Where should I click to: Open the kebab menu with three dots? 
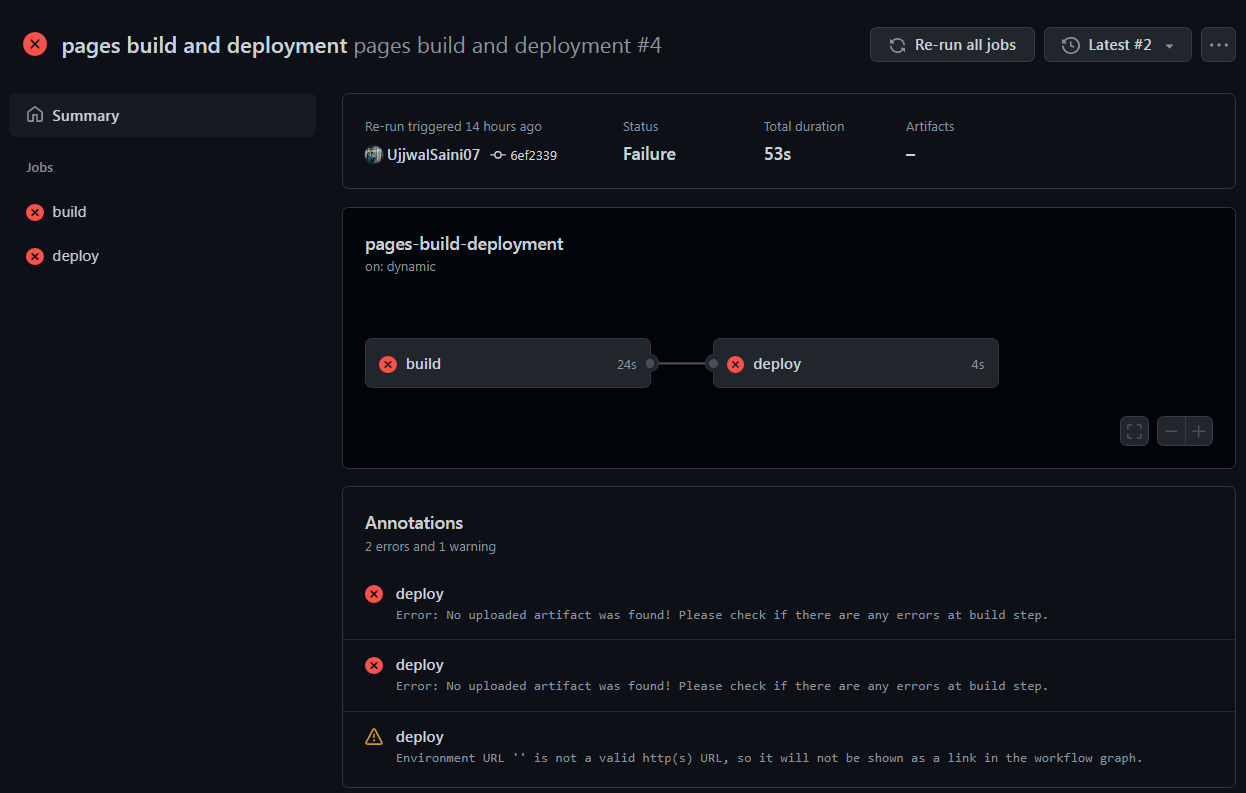tap(1218, 44)
